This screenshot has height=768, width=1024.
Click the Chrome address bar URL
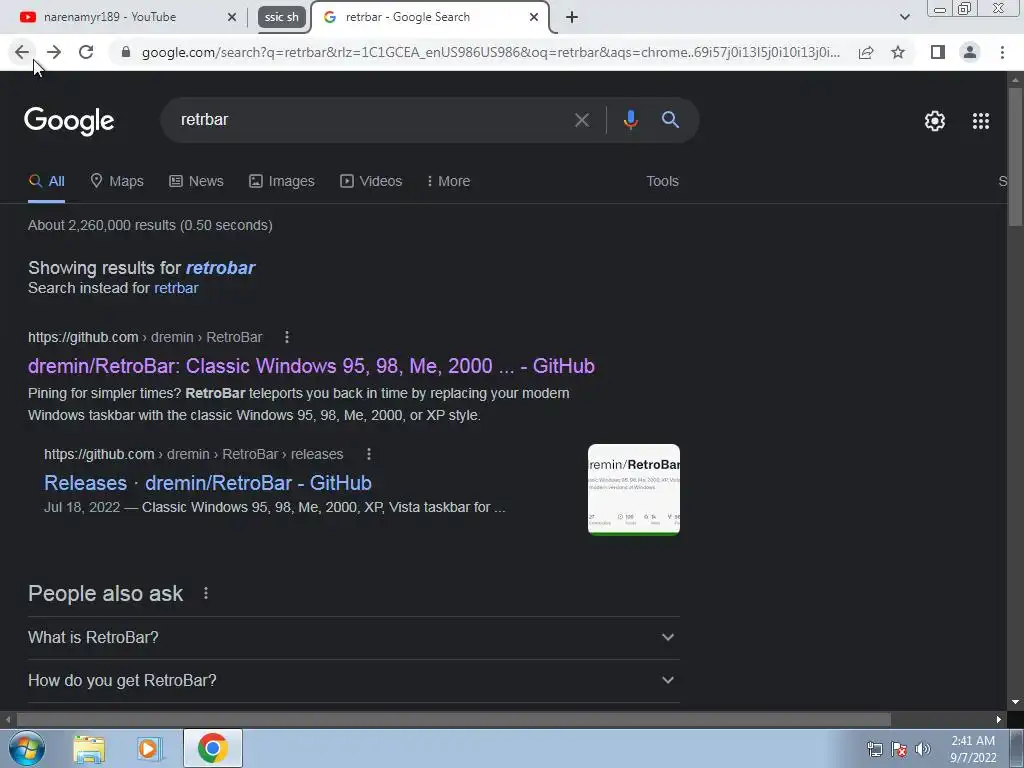(x=490, y=52)
